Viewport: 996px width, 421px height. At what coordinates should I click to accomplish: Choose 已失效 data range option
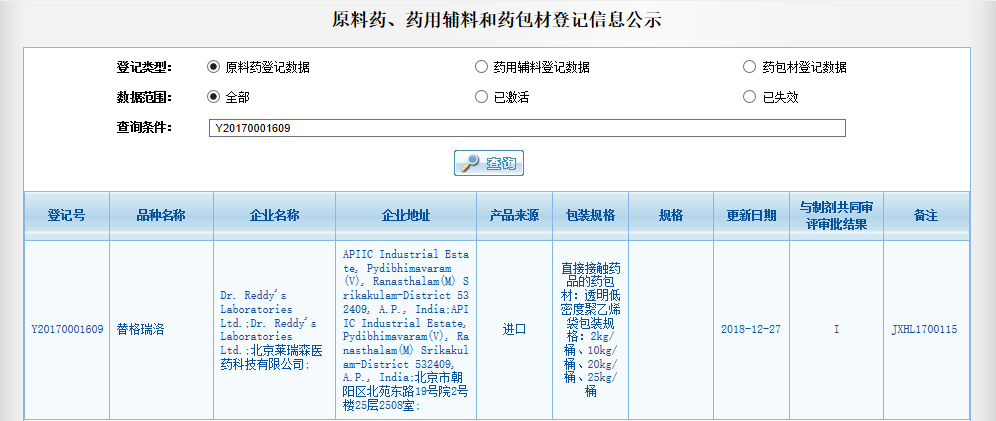tap(750, 97)
